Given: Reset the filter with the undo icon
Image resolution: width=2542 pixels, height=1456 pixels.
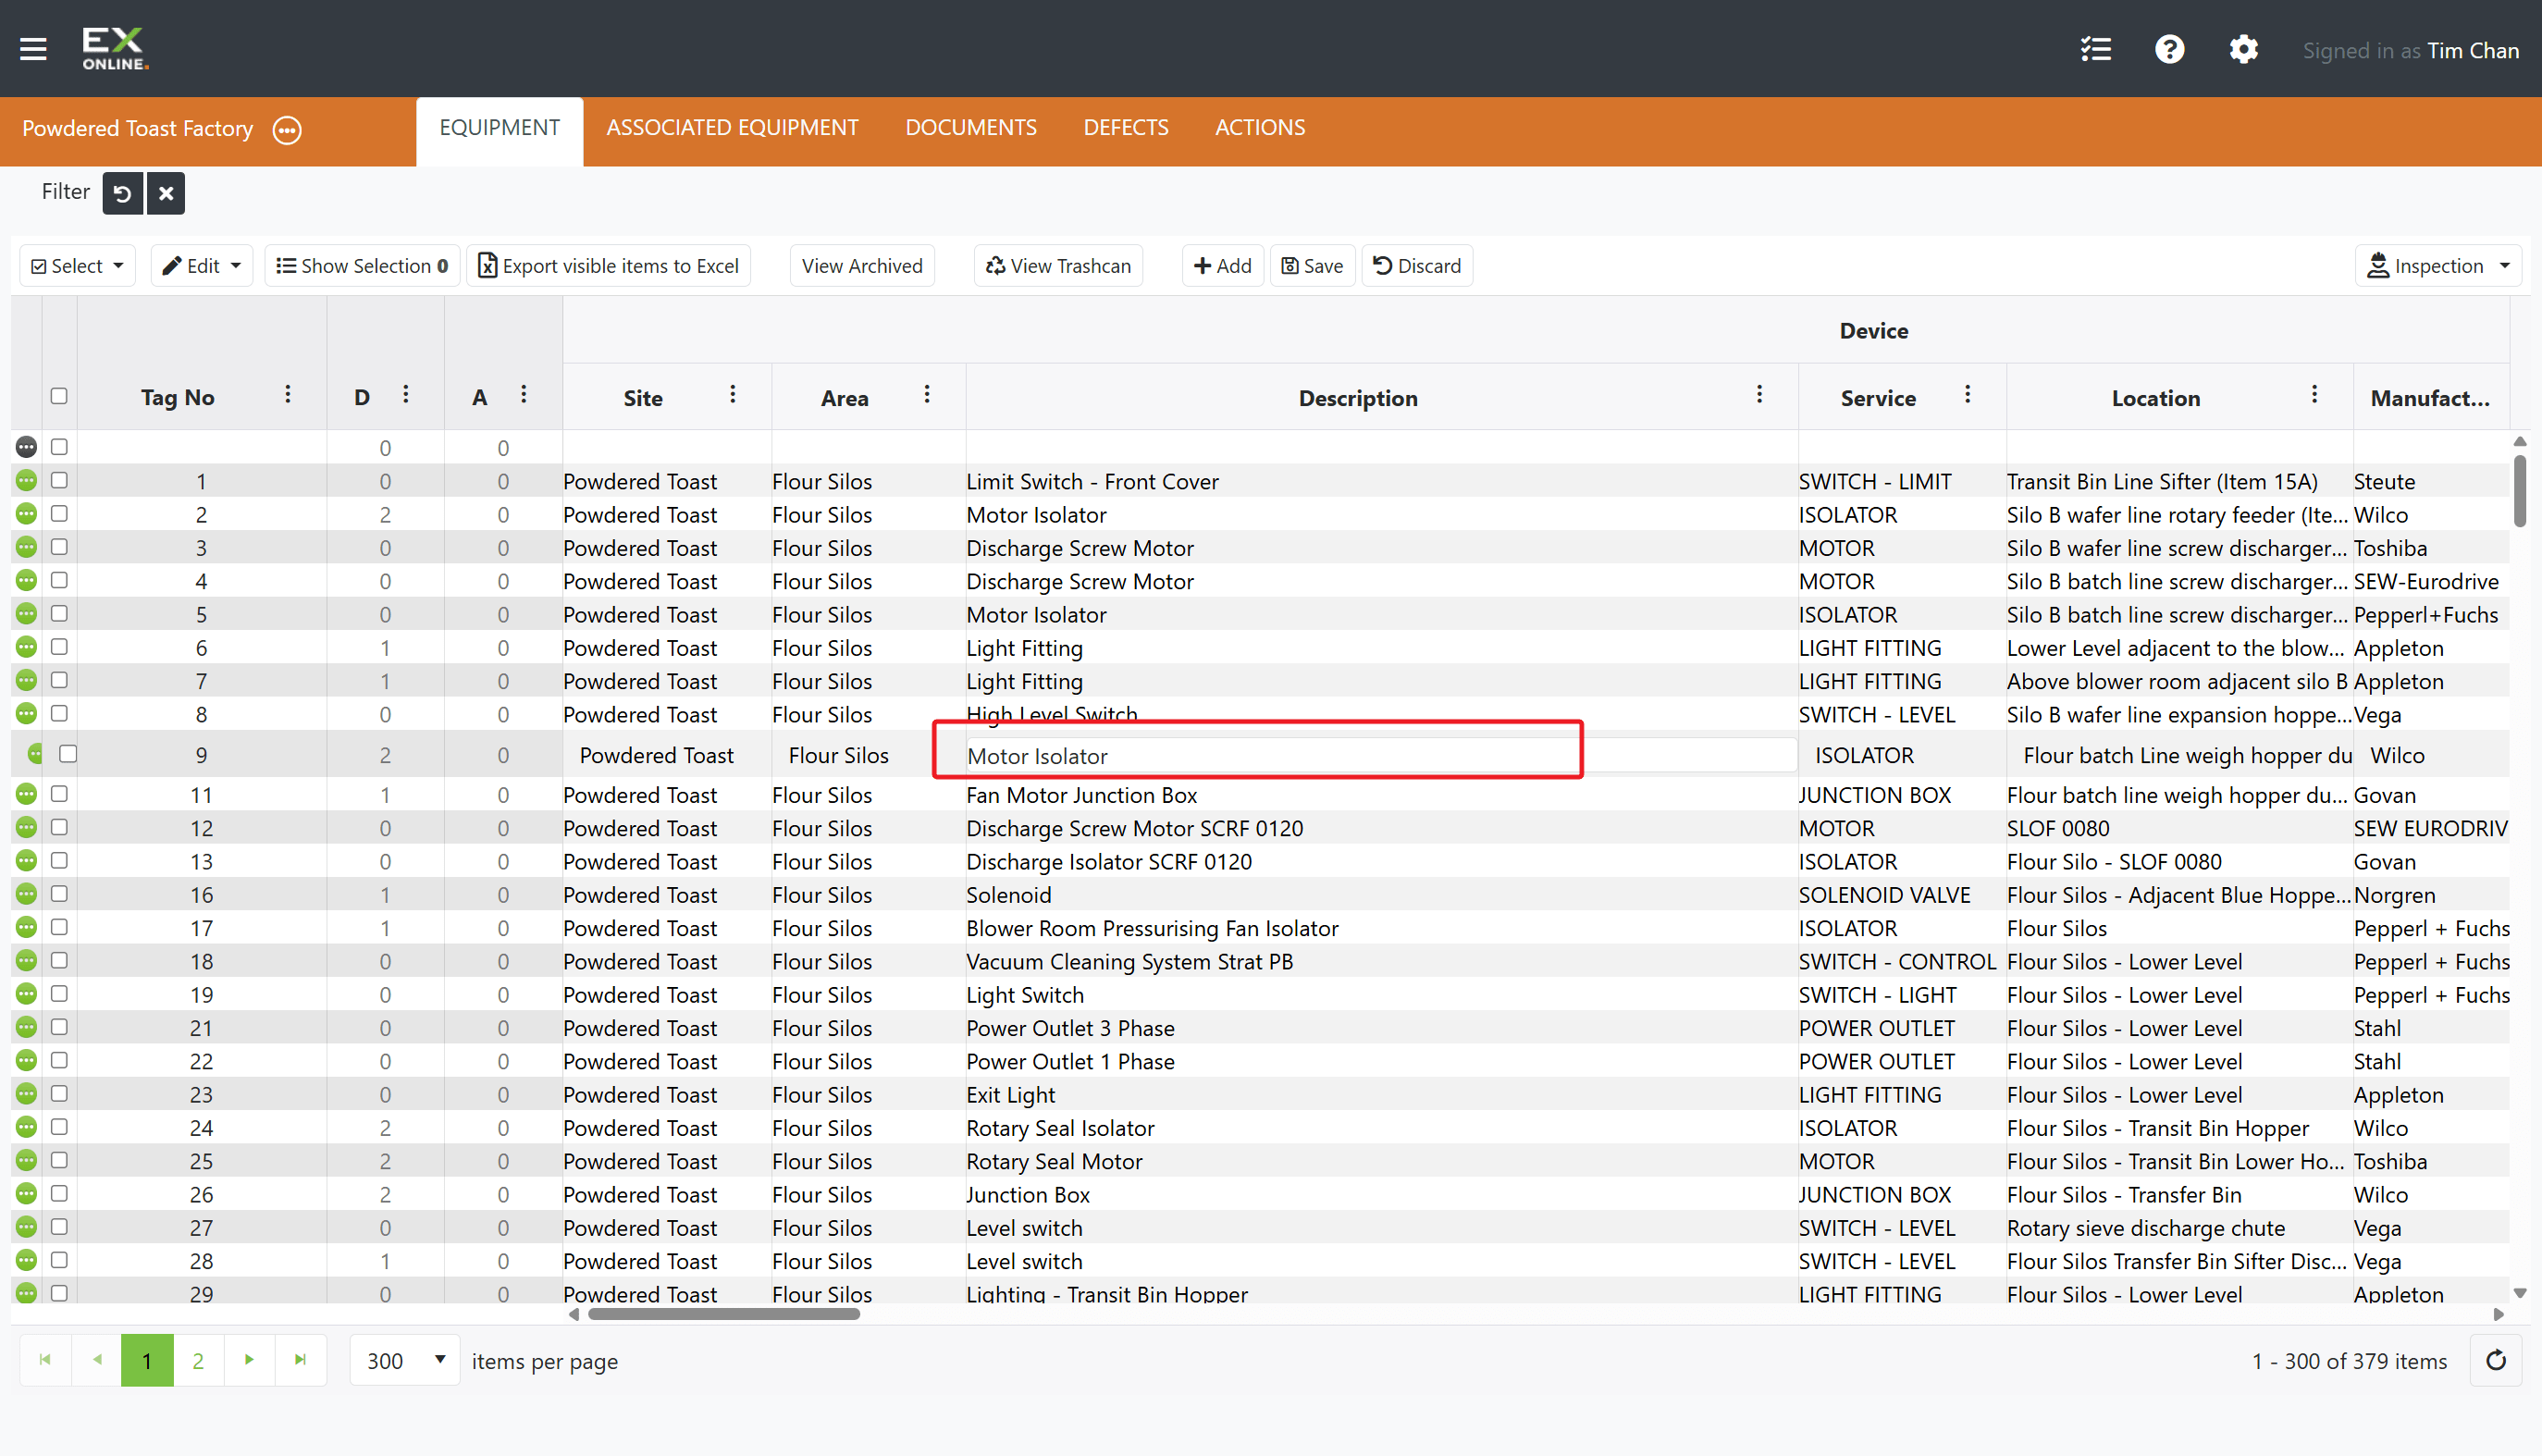Looking at the screenshot, I should pyautogui.click(x=123, y=193).
